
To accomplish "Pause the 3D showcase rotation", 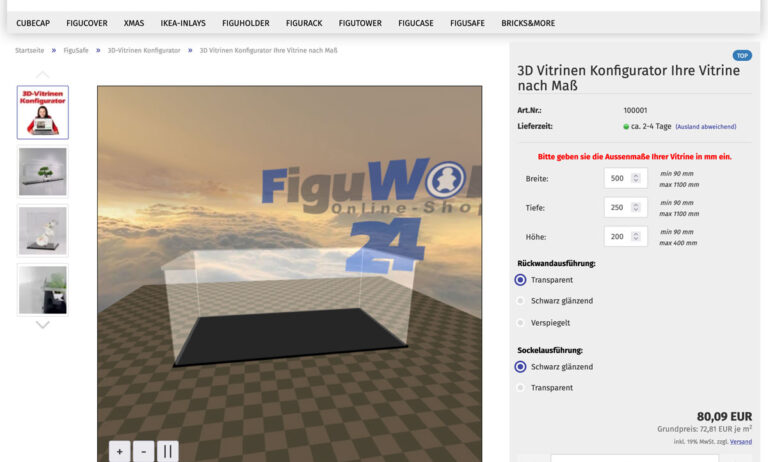I will click(167, 451).
